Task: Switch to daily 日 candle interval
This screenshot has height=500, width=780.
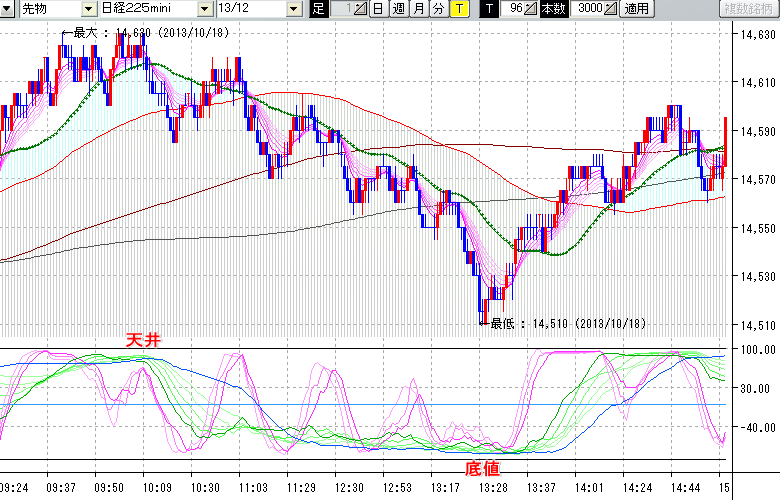Action: tap(377, 9)
